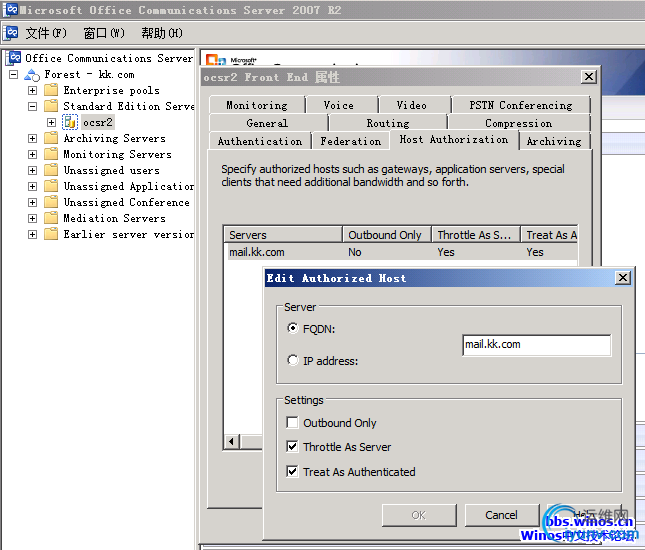Expand the Archiving Servers node
The width and height of the screenshot is (645, 550).
click(32, 138)
